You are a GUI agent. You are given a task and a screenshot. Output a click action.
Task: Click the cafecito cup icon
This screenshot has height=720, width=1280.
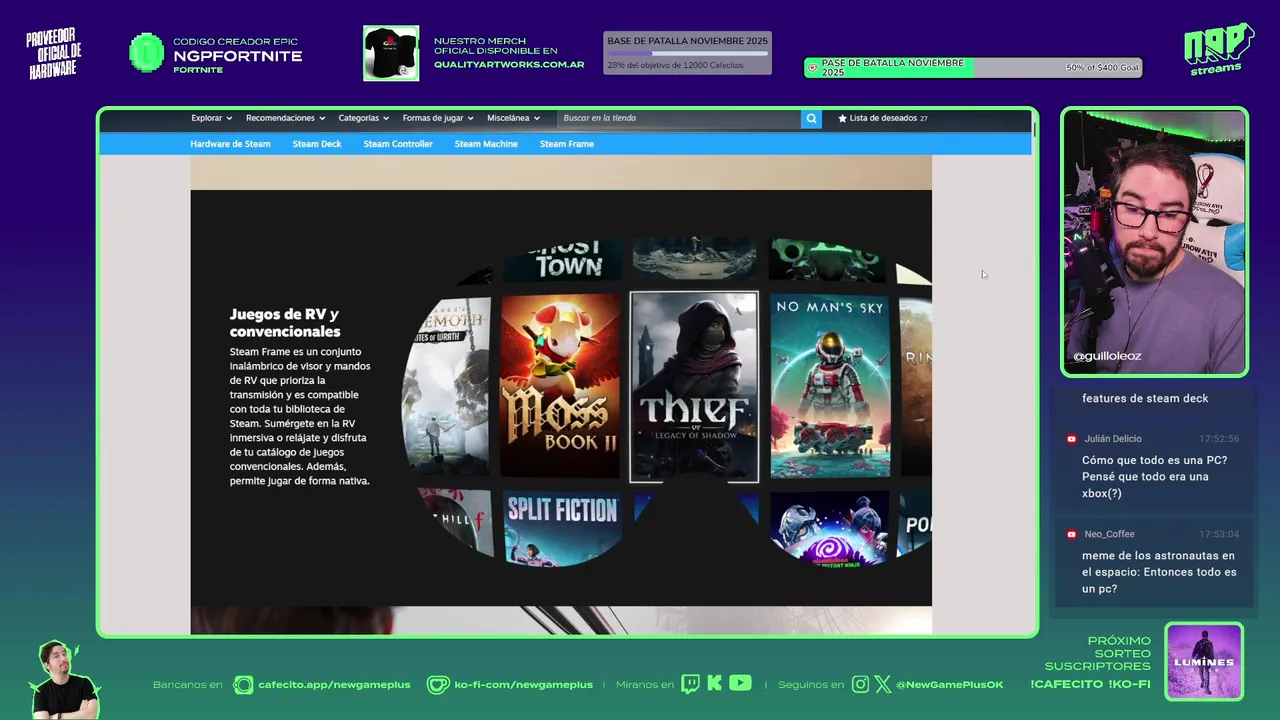(x=243, y=685)
